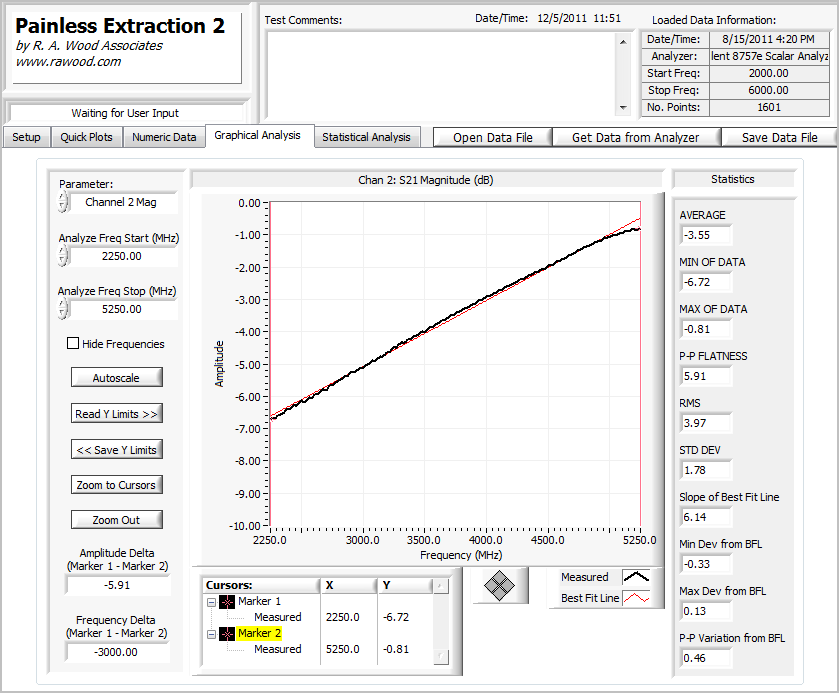Go to the Statistical Analysis tab

point(367,137)
